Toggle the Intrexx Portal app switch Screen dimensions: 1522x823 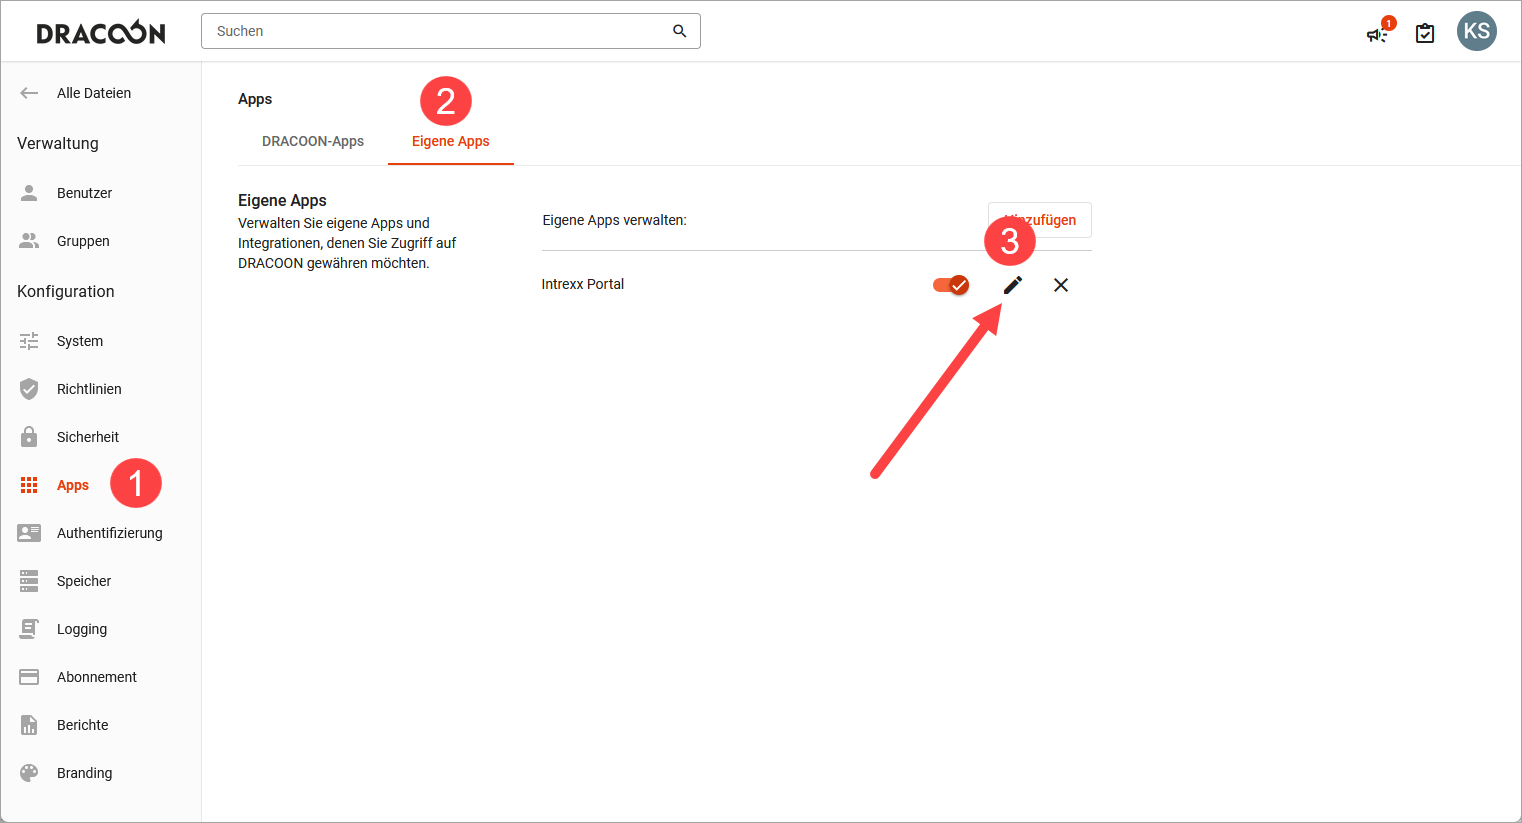coord(950,285)
